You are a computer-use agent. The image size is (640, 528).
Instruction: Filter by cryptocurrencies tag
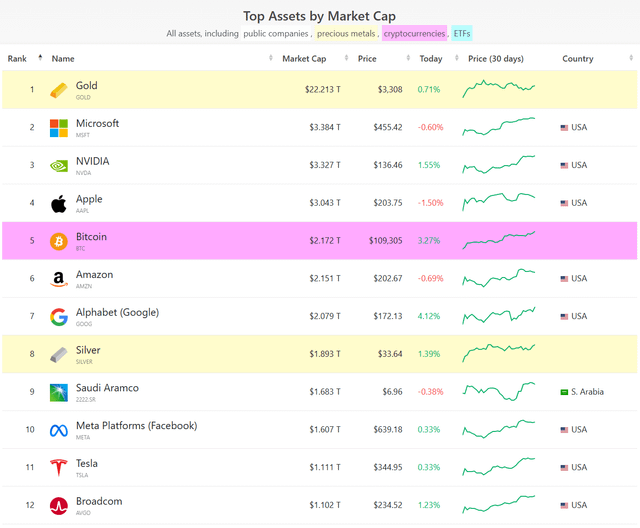point(414,34)
